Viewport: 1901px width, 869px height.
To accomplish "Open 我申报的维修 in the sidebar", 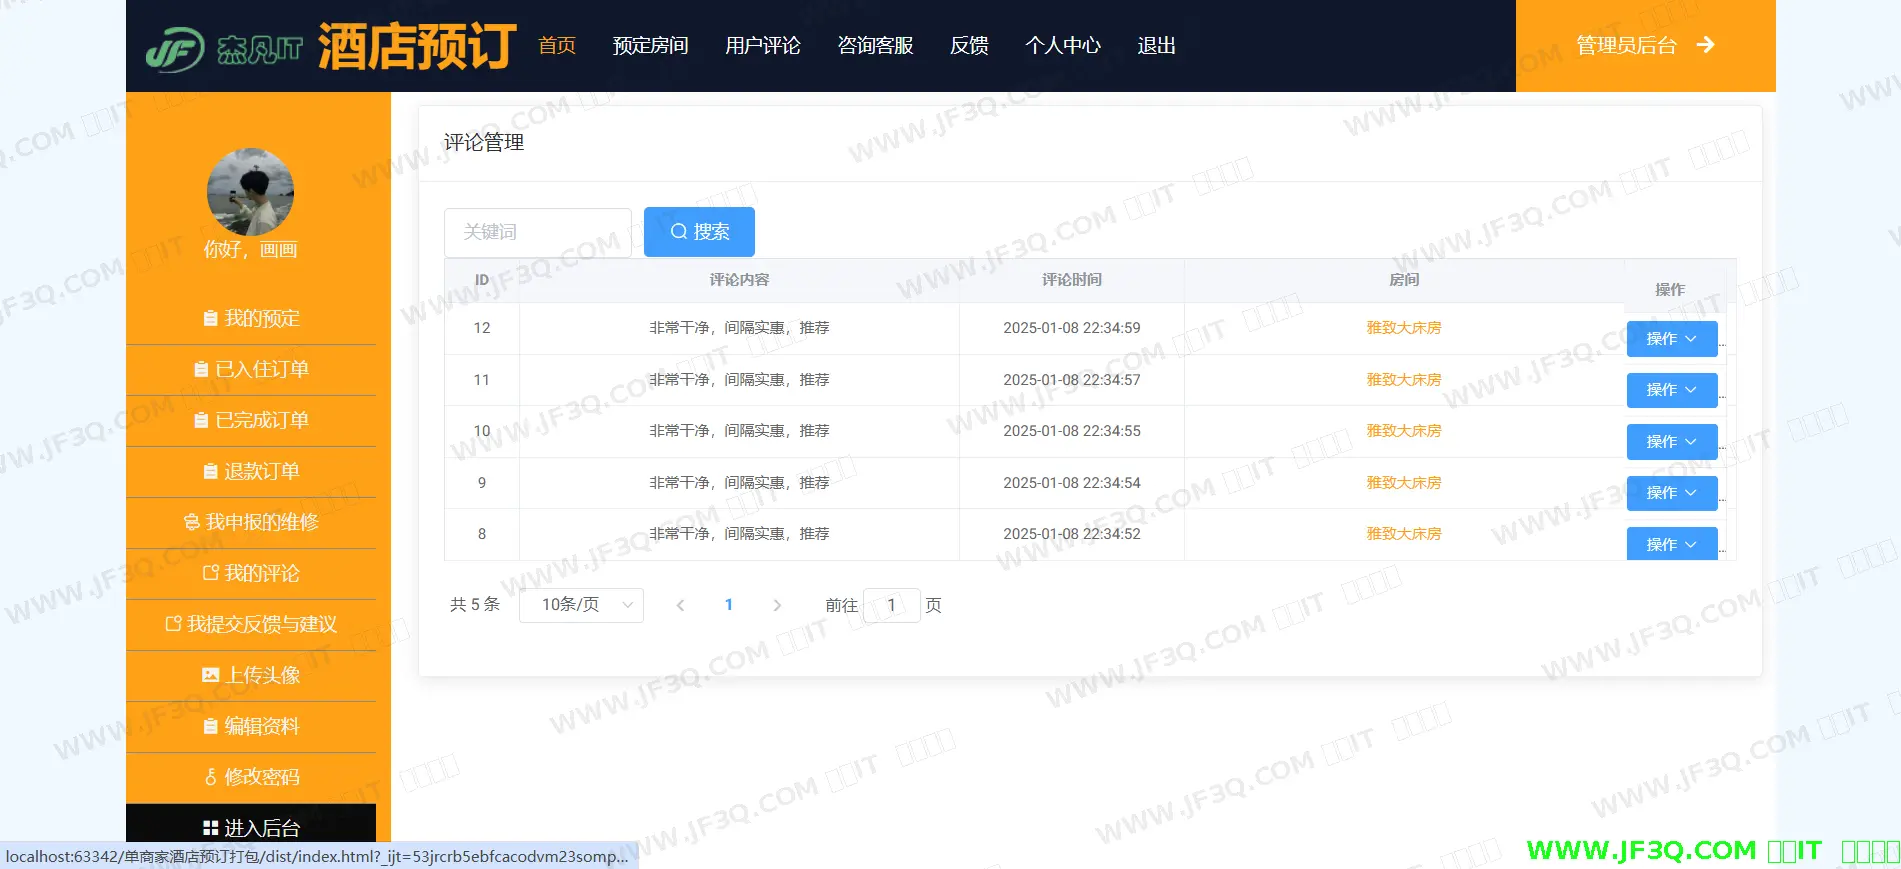I will [x=251, y=522].
